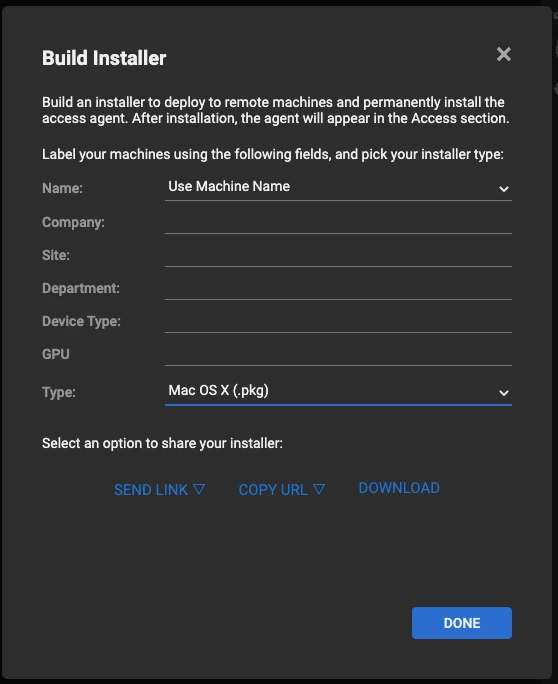Expand the triangle next to SEND LINK
The width and height of the screenshot is (558, 684).
point(199,489)
